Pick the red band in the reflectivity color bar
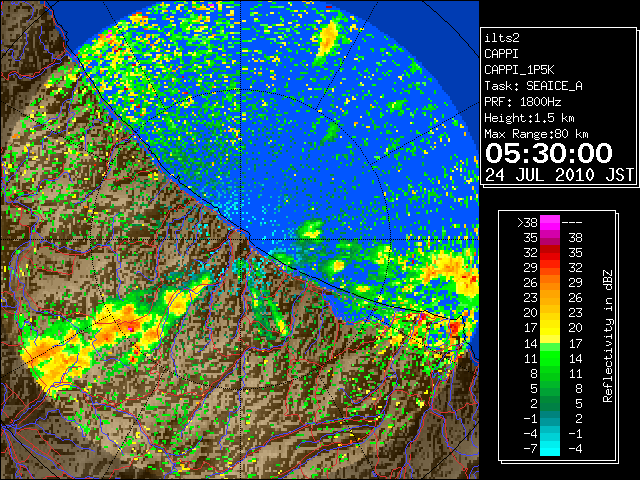This screenshot has width=640, height=480. pos(550,253)
